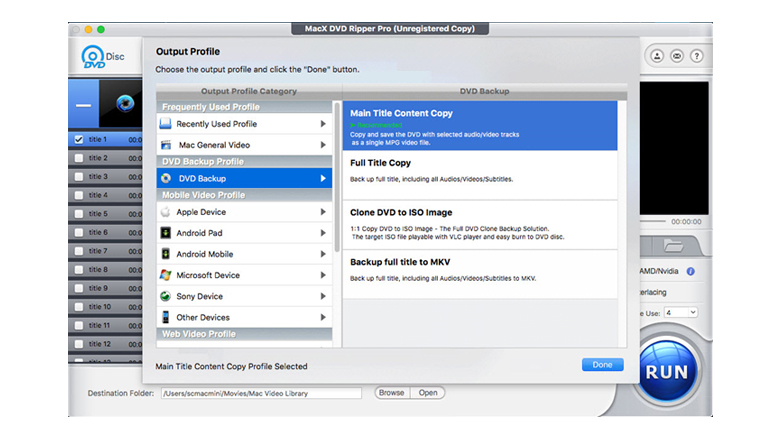Expand Recently Used Profile arrow

(323, 123)
